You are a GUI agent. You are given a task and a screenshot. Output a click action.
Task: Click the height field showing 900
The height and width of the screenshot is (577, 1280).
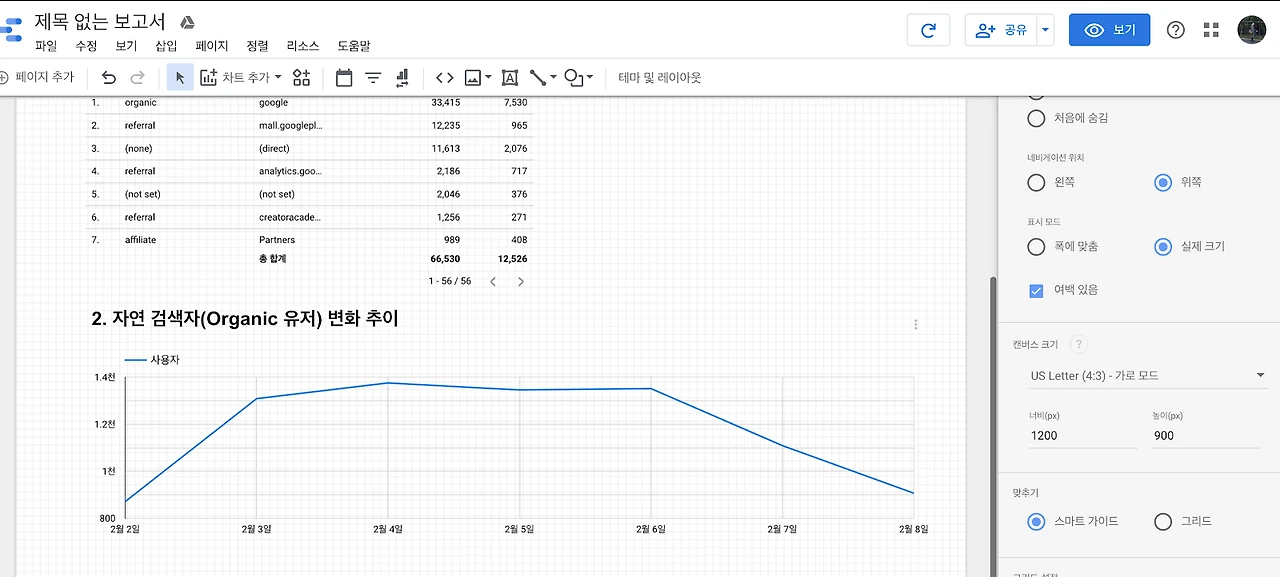[x=1205, y=436]
